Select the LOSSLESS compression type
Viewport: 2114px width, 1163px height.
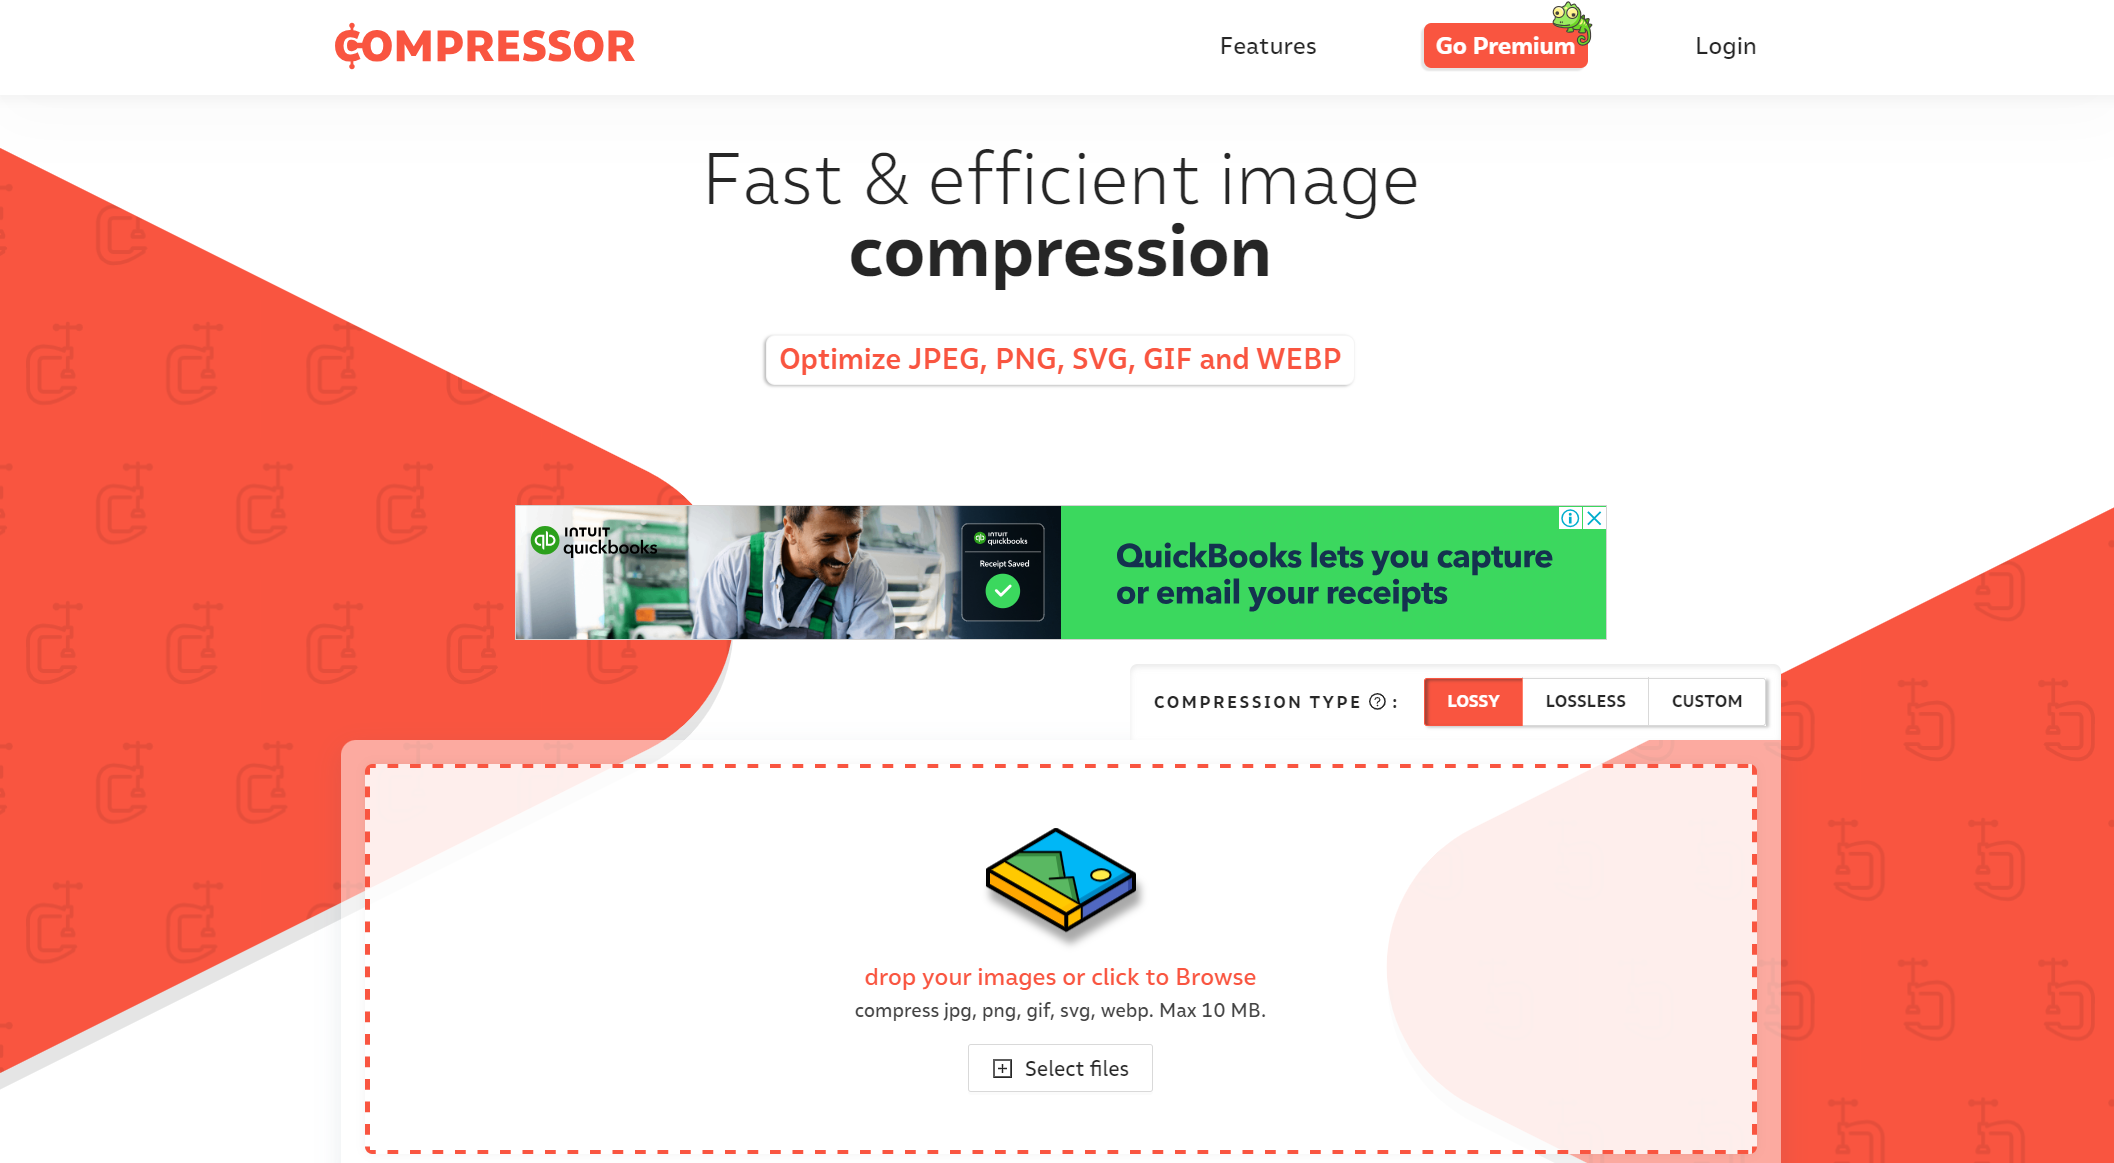pos(1586,700)
